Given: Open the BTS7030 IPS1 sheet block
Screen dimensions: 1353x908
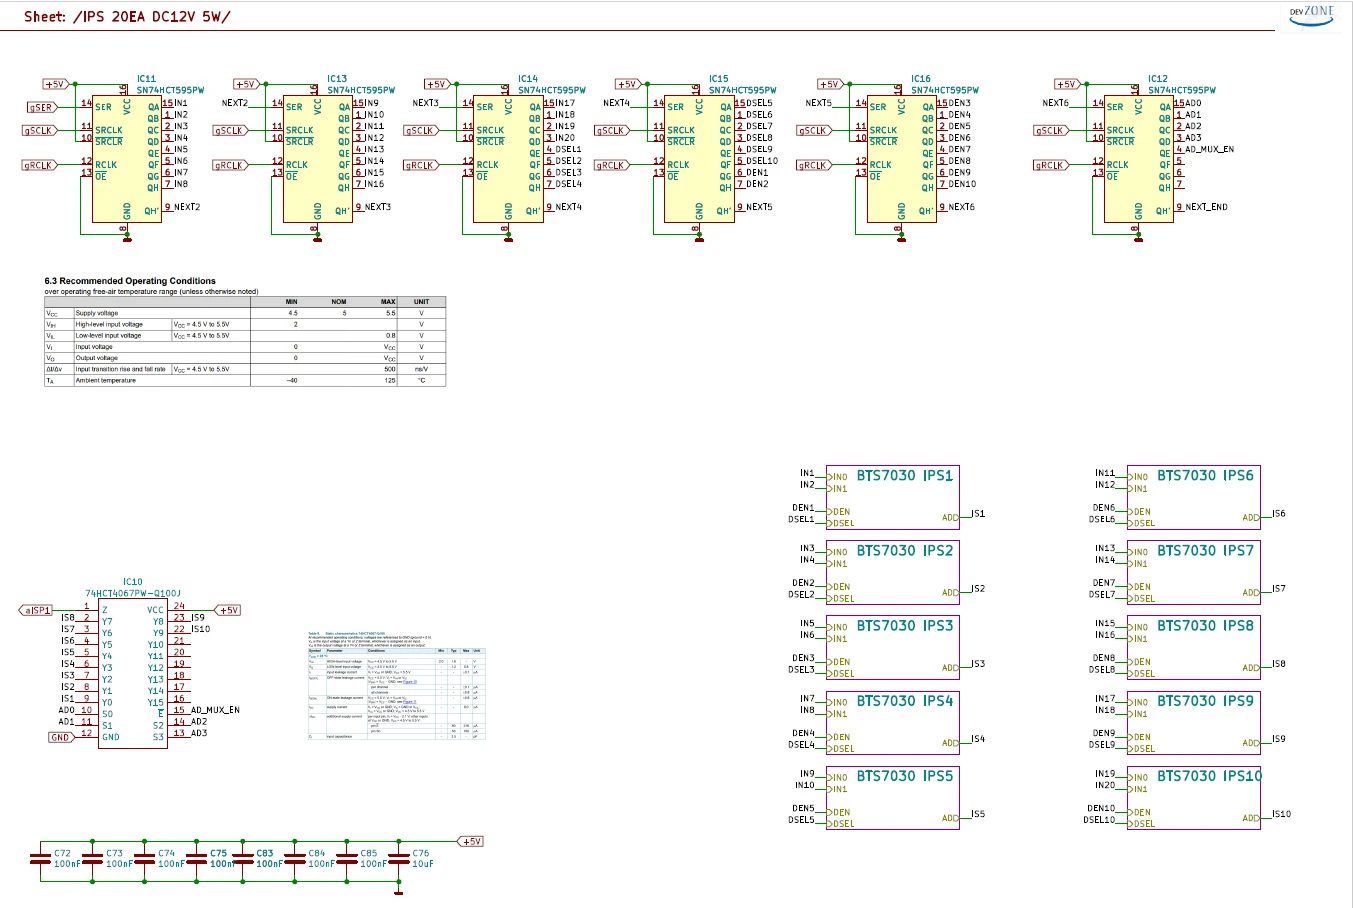Looking at the screenshot, I should coord(893,497).
